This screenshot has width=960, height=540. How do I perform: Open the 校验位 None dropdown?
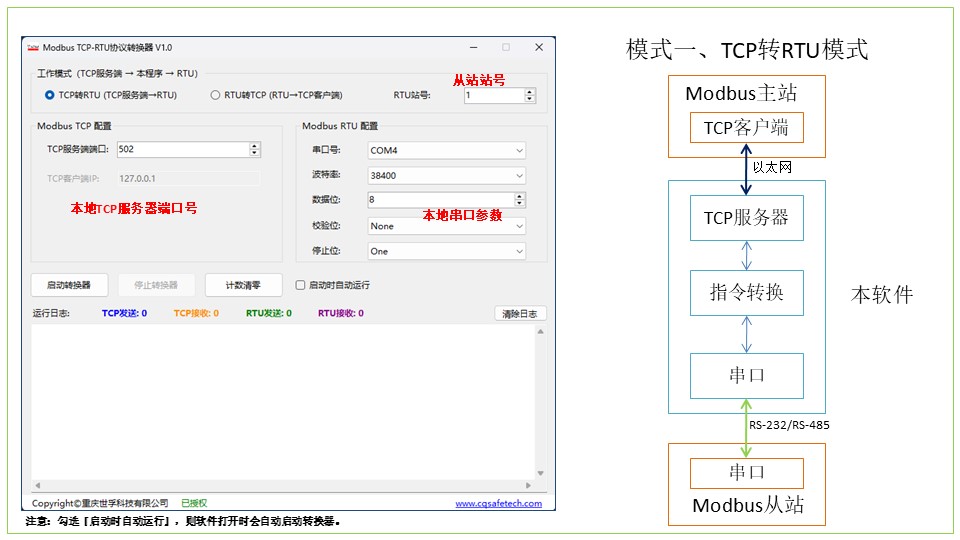click(x=446, y=226)
